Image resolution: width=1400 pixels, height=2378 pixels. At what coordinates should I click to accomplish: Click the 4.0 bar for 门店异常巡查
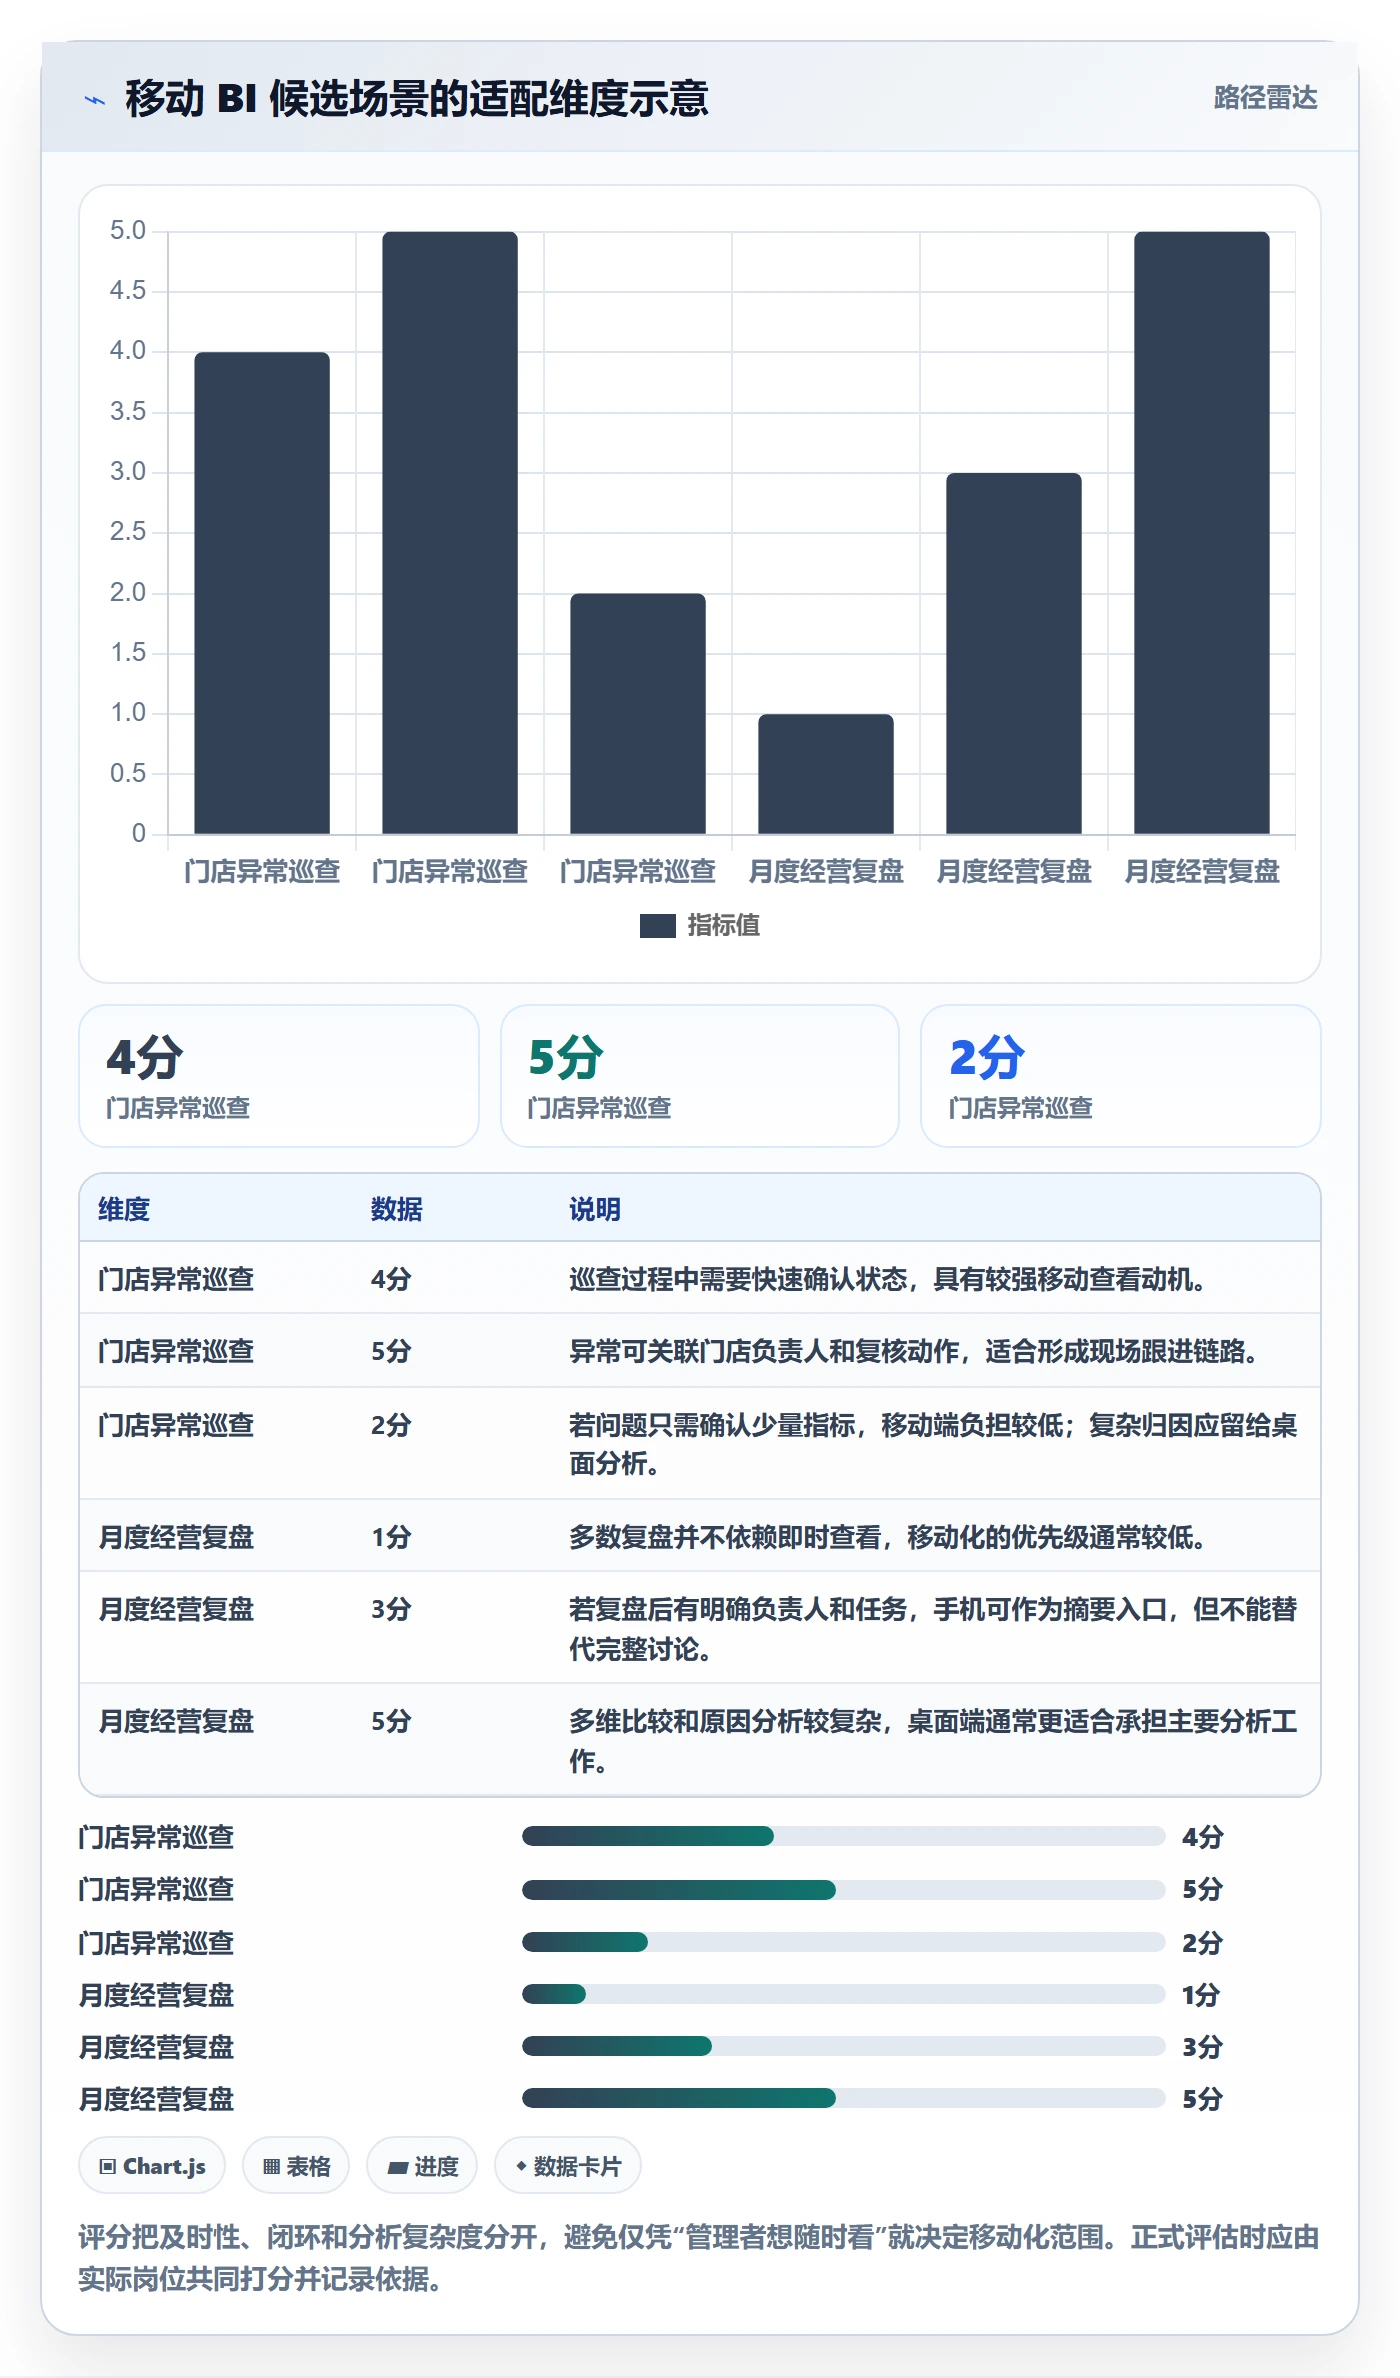[x=262, y=593]
